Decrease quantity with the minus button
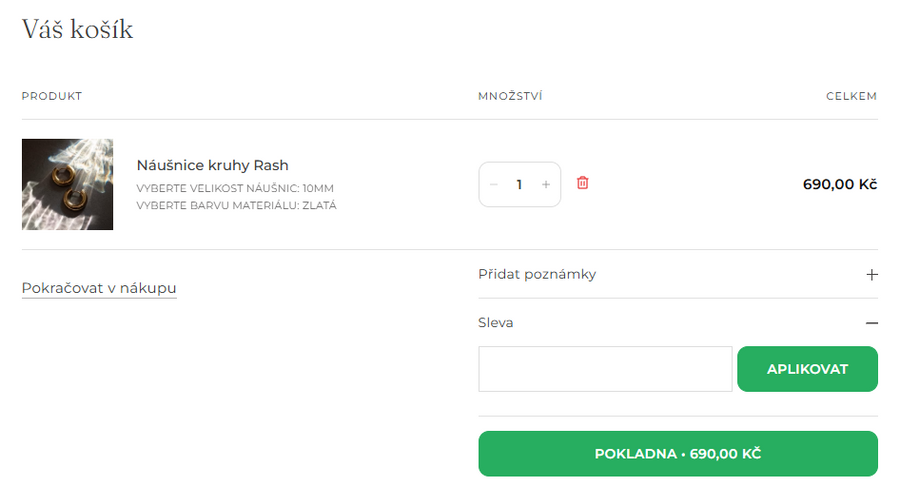This screenshot has width=900, height=484. [494, 185]
